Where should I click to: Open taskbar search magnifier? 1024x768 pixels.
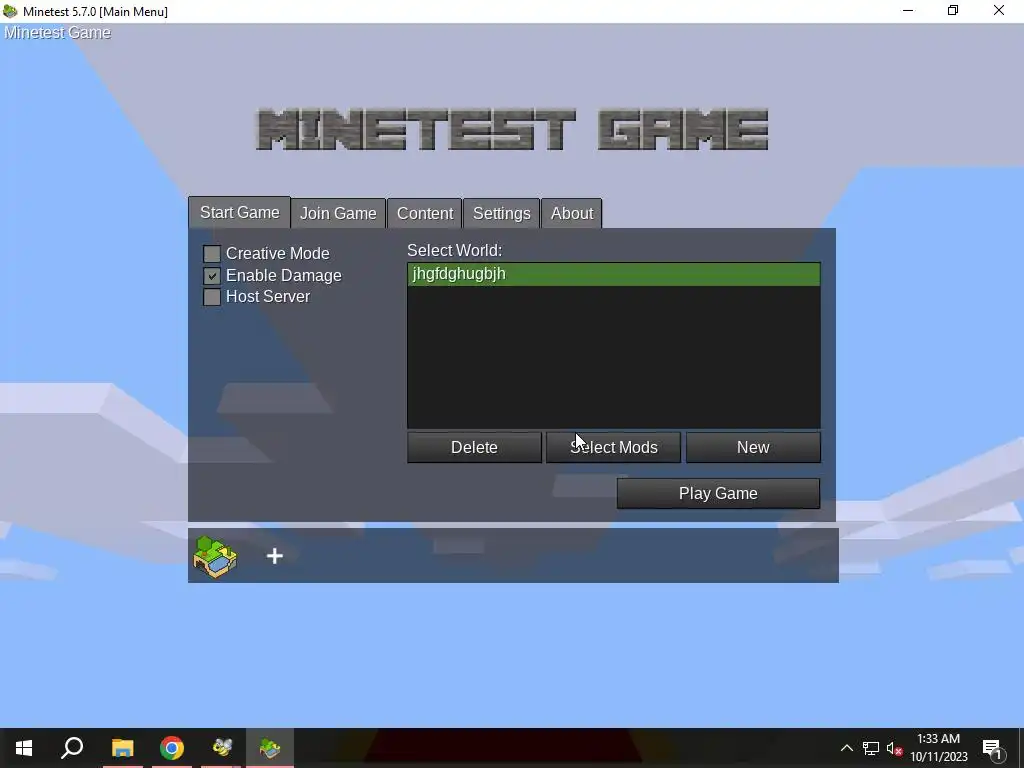tap(72, 748)
